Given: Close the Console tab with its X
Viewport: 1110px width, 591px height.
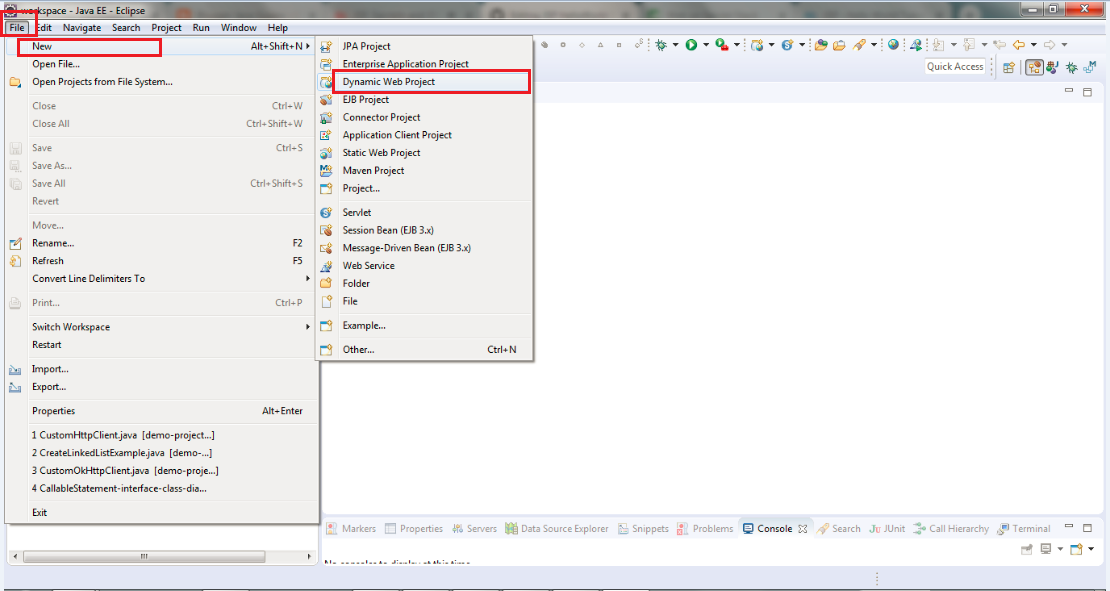Looking at the screenshot, I should (803, 529).
